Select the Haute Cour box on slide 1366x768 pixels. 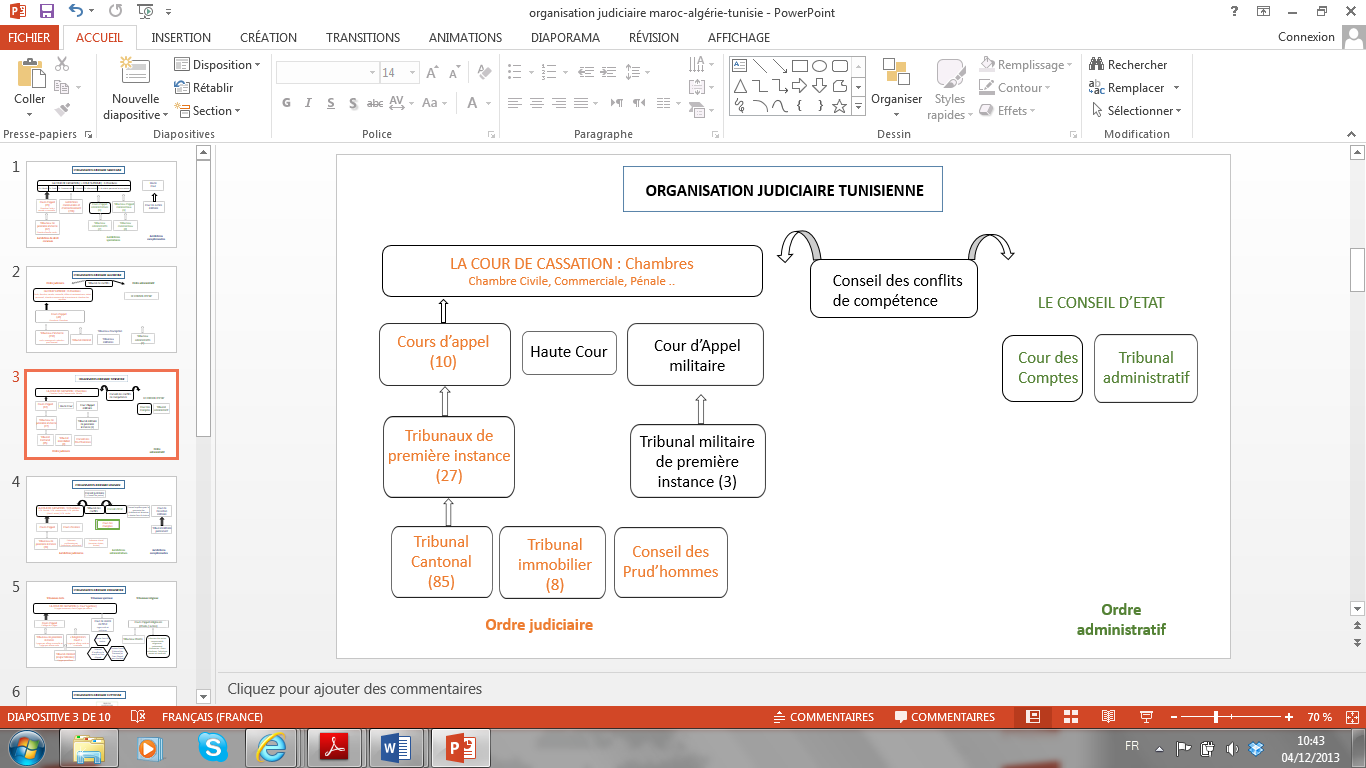[569, 352]
